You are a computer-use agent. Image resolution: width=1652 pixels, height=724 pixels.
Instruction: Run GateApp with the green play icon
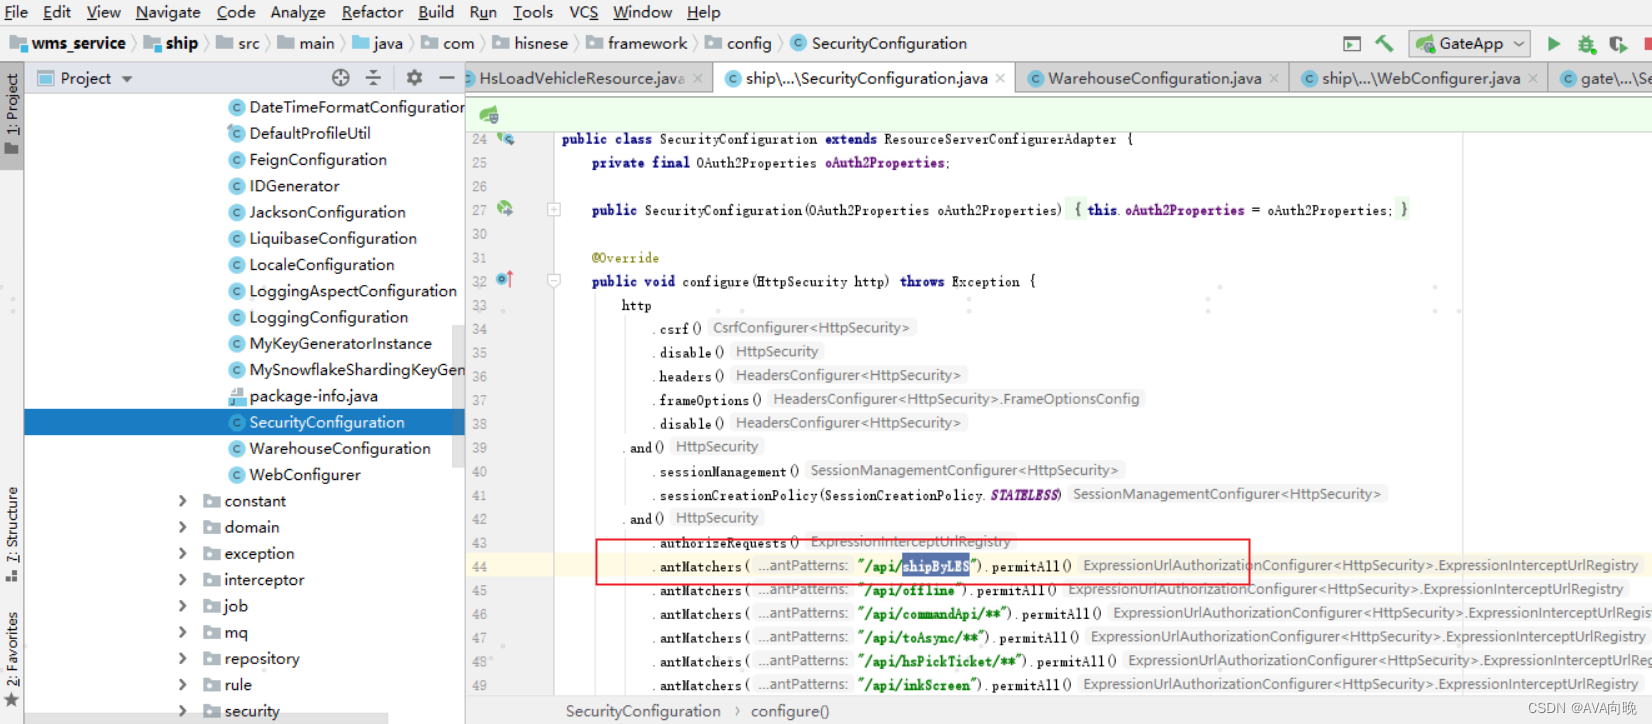point(1553,44)
